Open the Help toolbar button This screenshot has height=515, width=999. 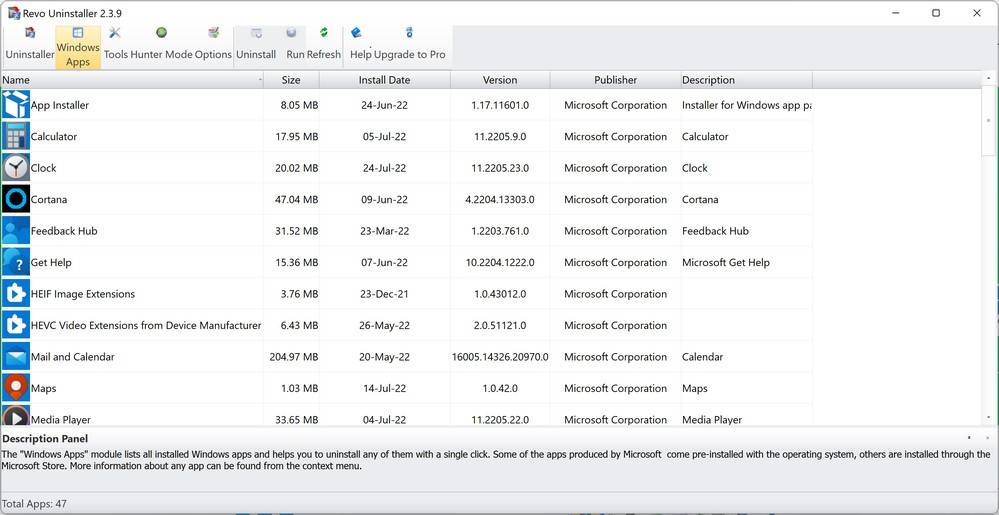coord(361,44)
